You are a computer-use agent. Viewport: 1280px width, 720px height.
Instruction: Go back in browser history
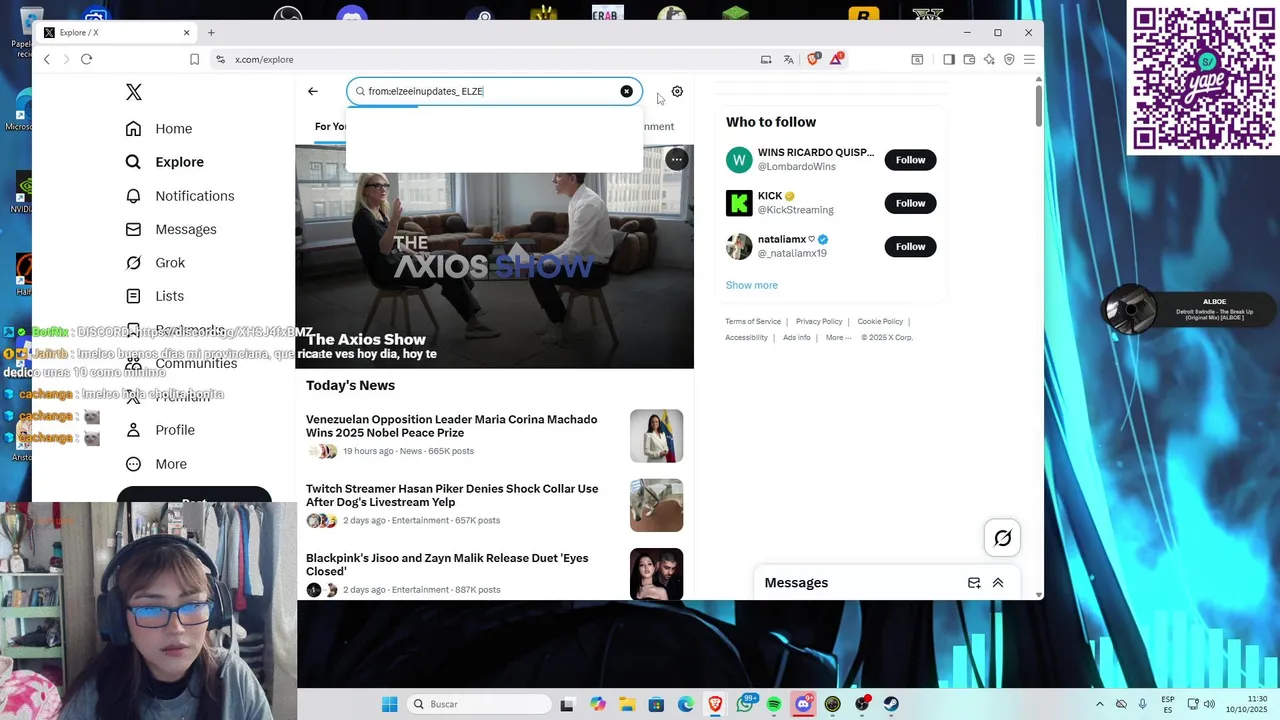(46, 59)
